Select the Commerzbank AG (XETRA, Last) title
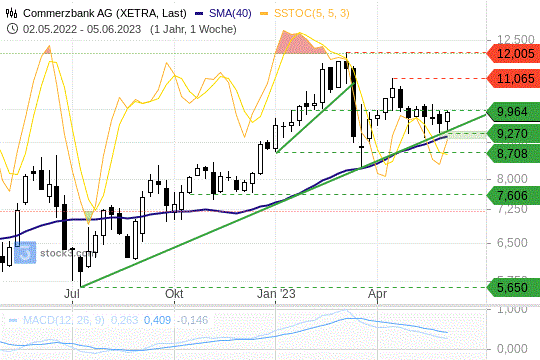 point(105,13)
